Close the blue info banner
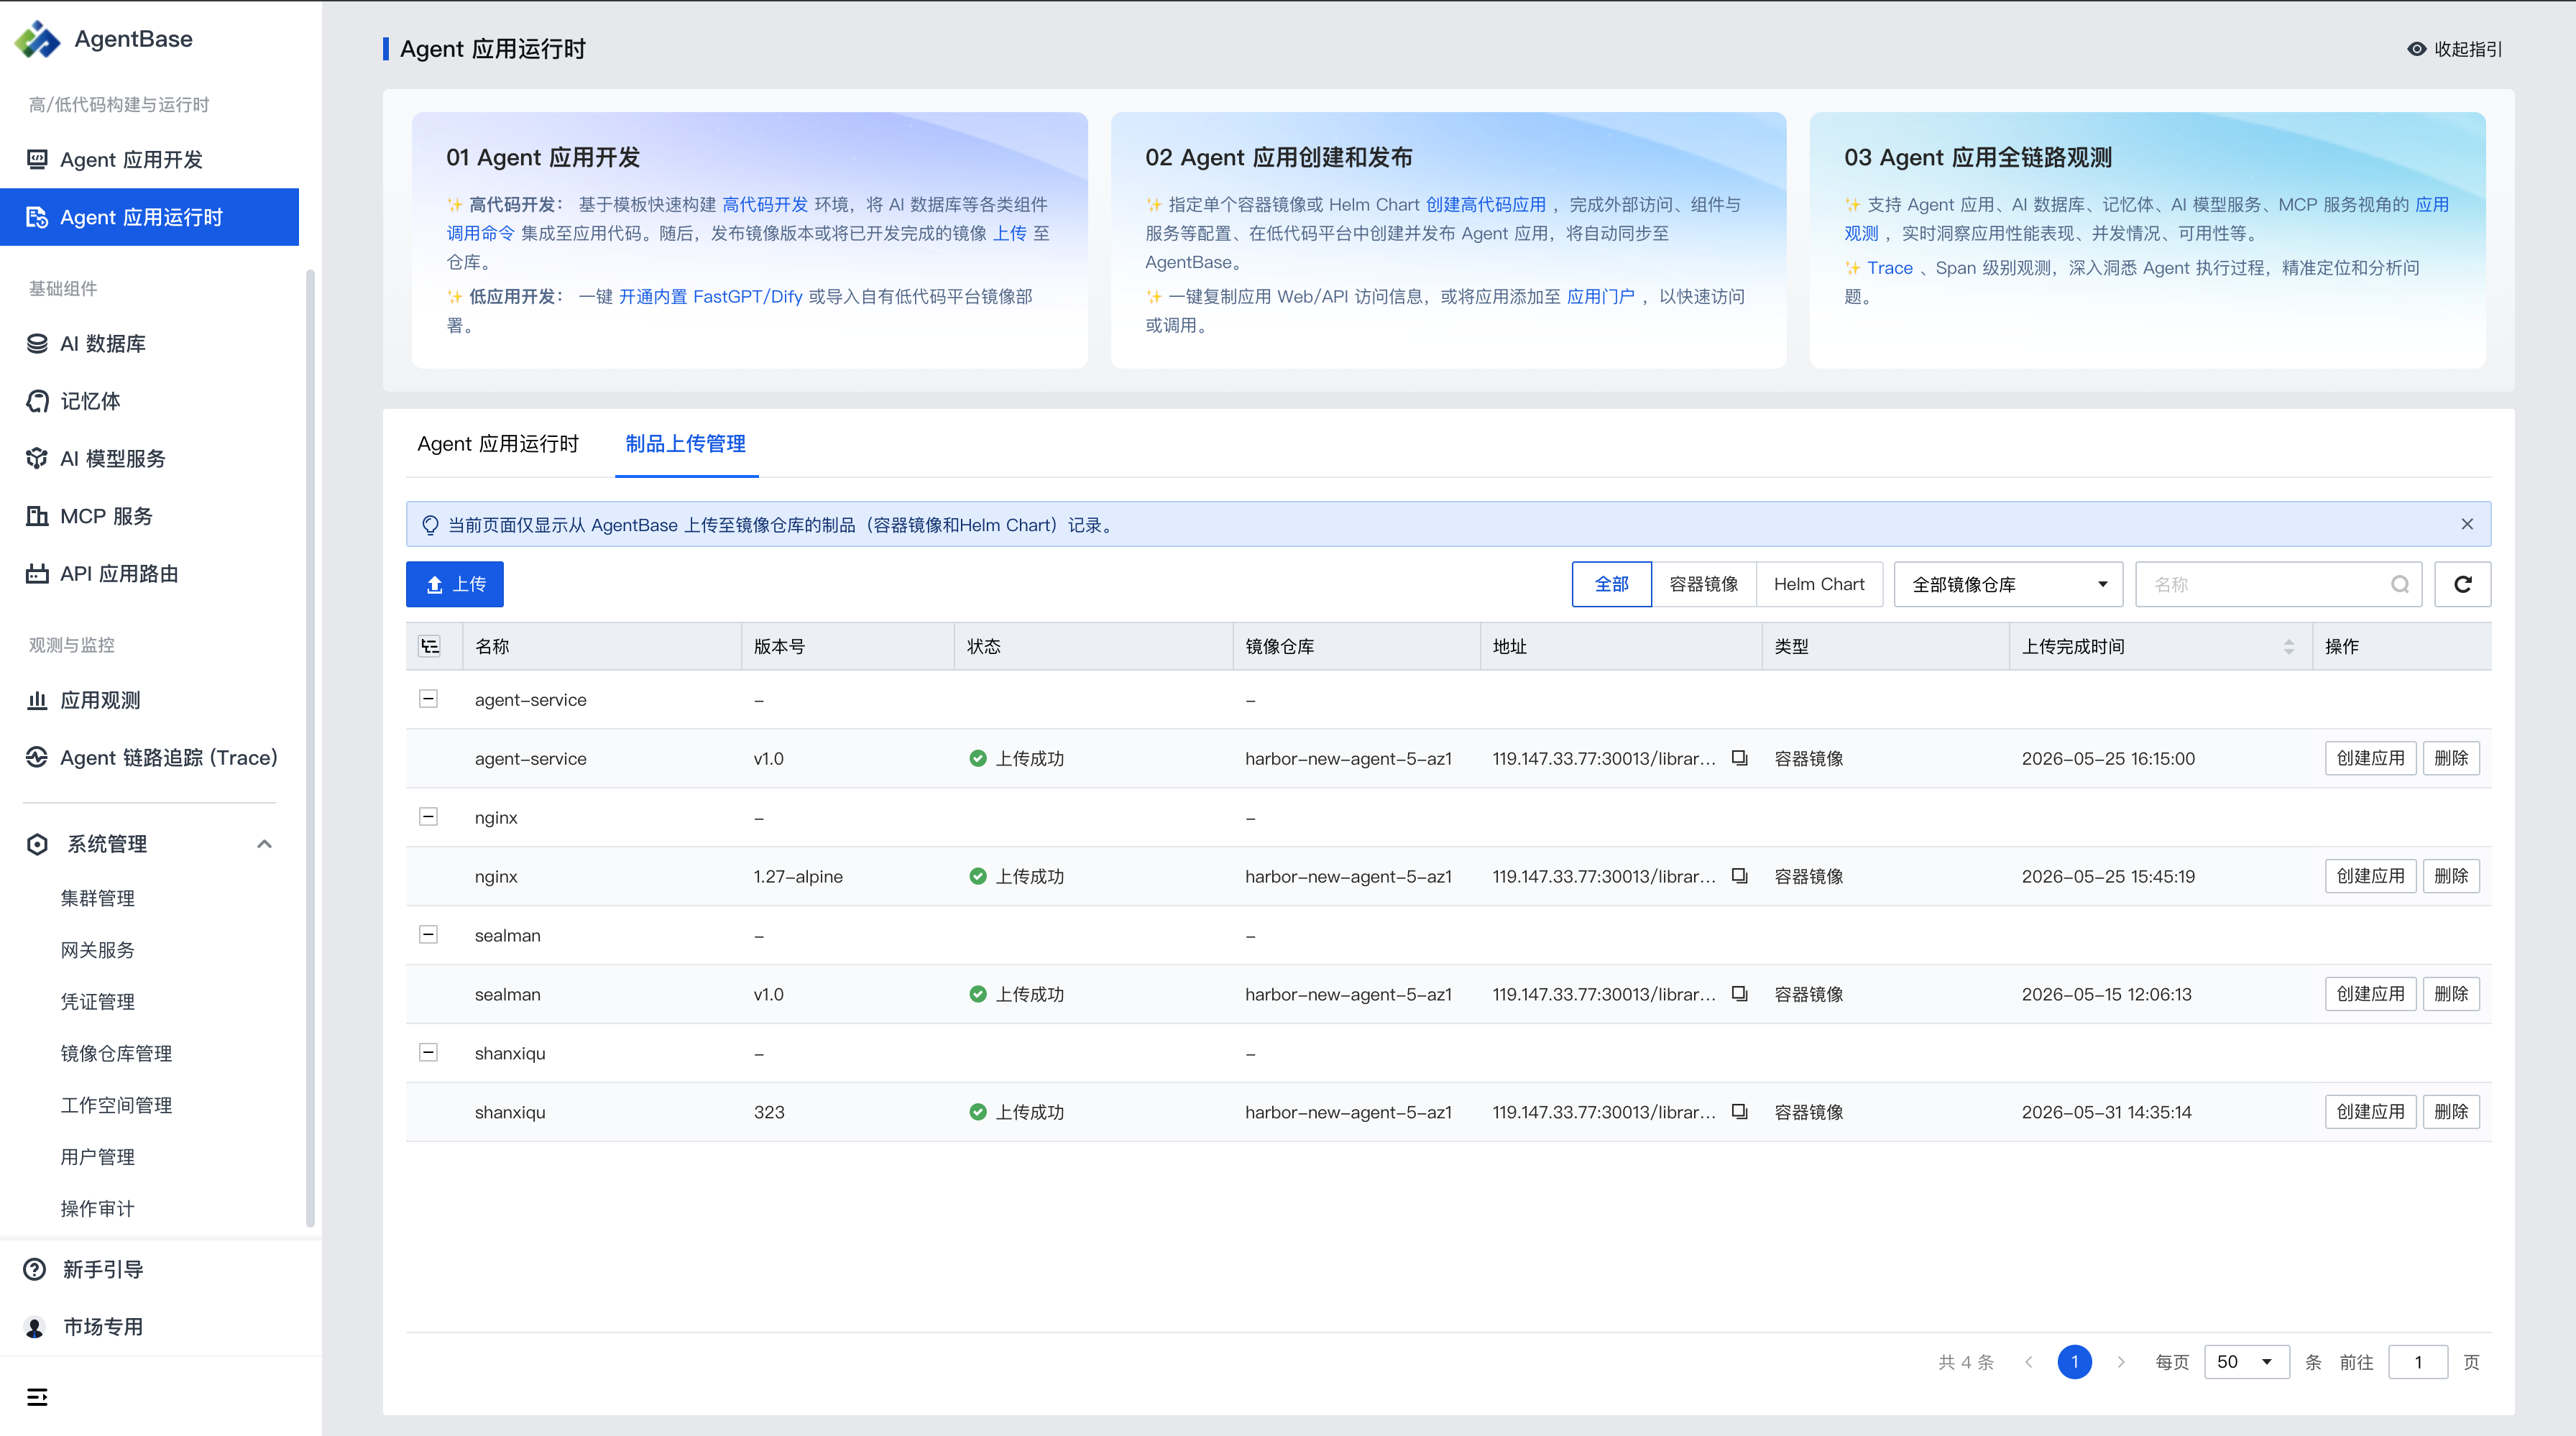The width and height of the screenshot is (2576, 1436). [2467, 524]
